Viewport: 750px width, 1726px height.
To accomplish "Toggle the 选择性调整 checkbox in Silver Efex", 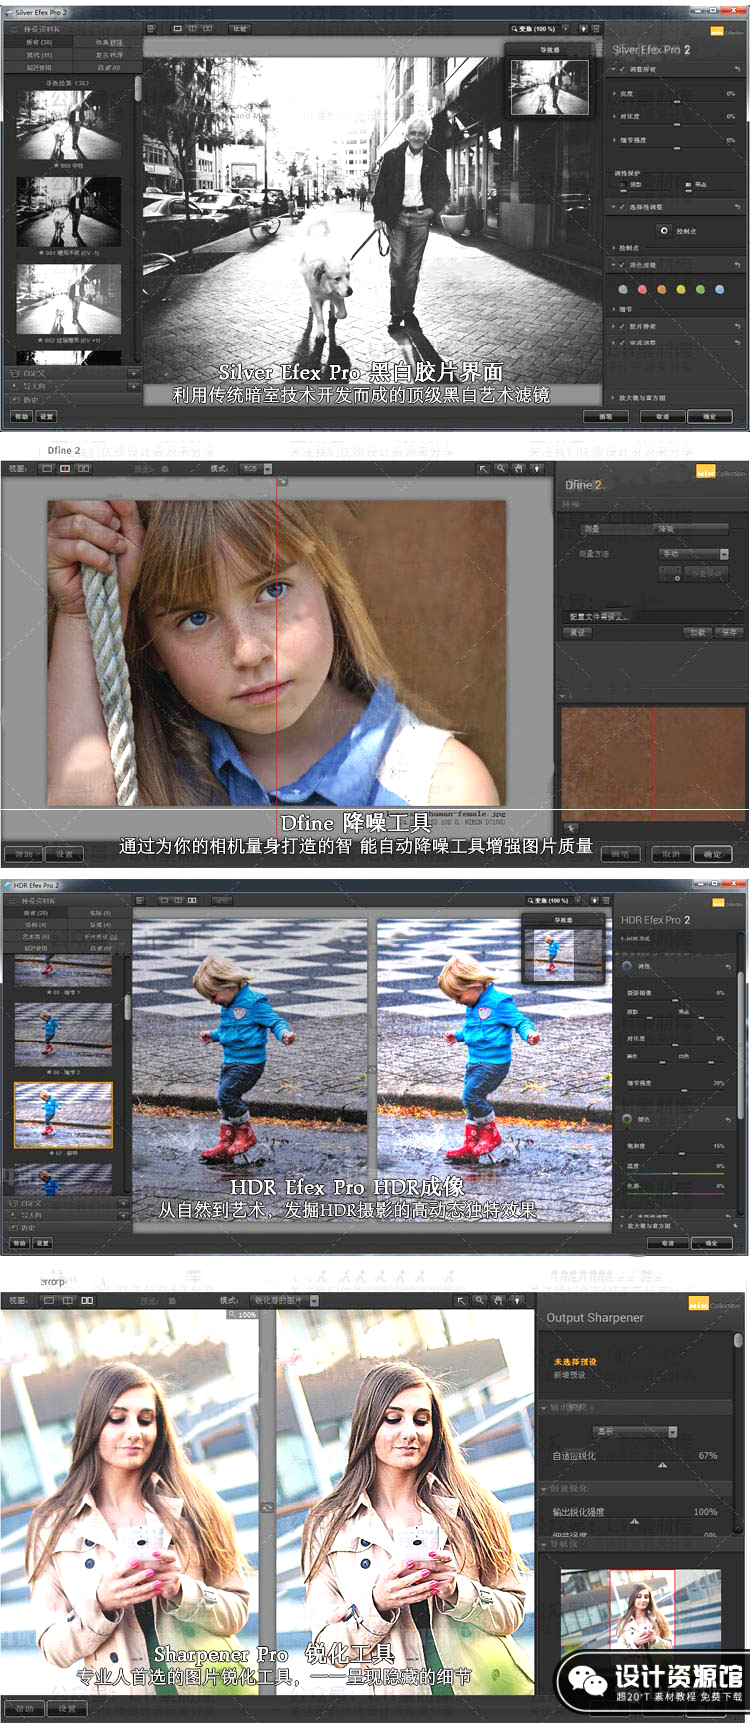I will tap(622, 207).
